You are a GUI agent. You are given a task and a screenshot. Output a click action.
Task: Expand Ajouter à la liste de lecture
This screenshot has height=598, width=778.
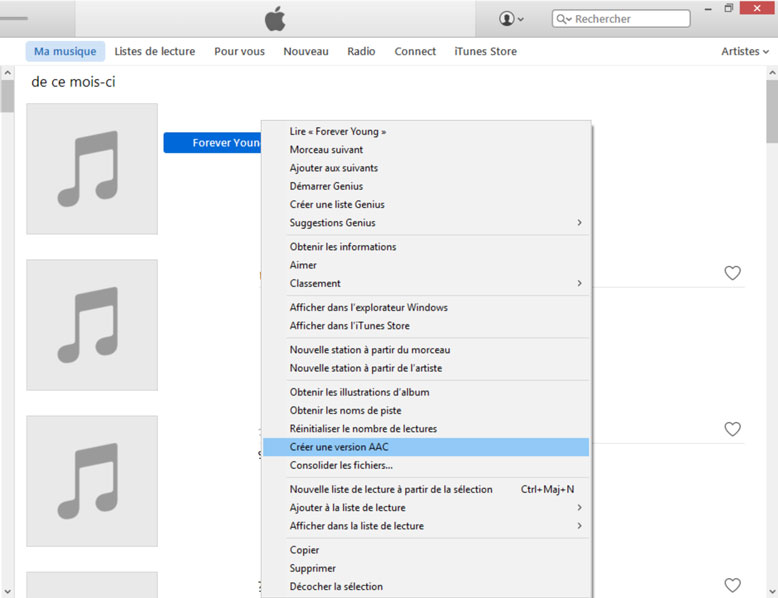tap(426, 508)
